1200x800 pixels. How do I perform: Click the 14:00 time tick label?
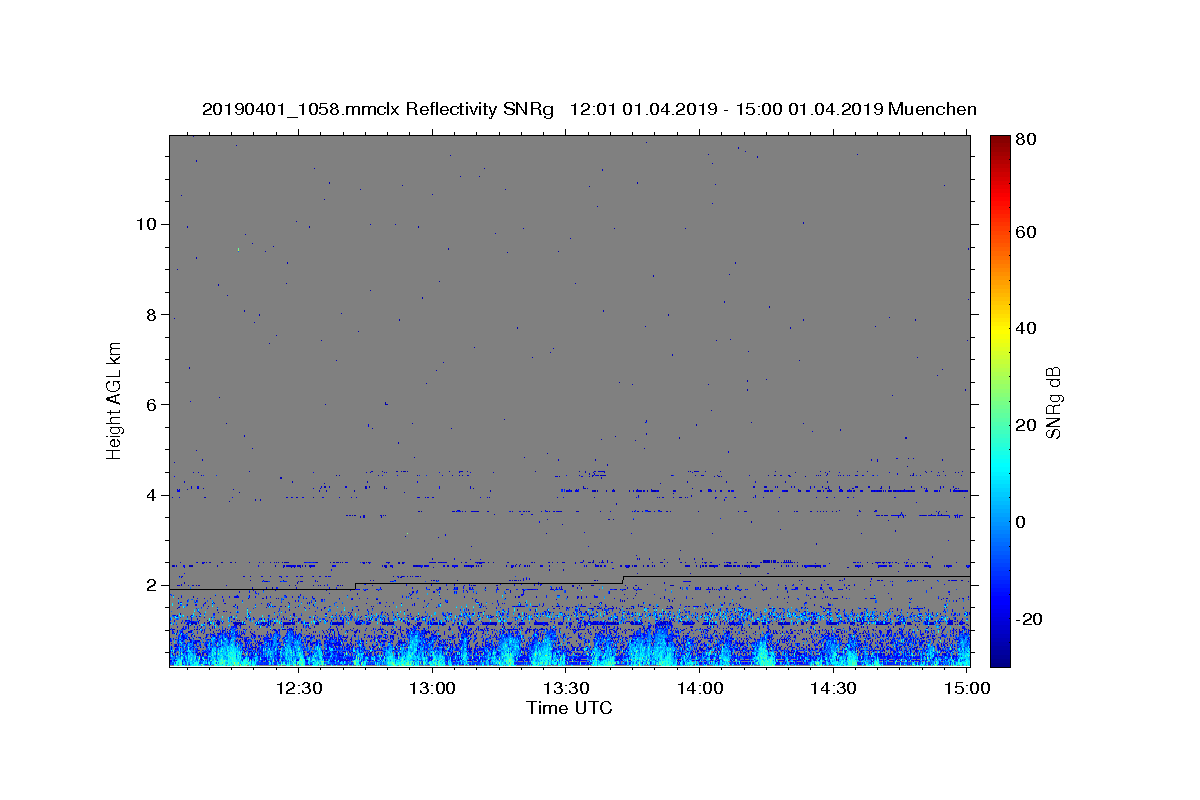point(700,688)
